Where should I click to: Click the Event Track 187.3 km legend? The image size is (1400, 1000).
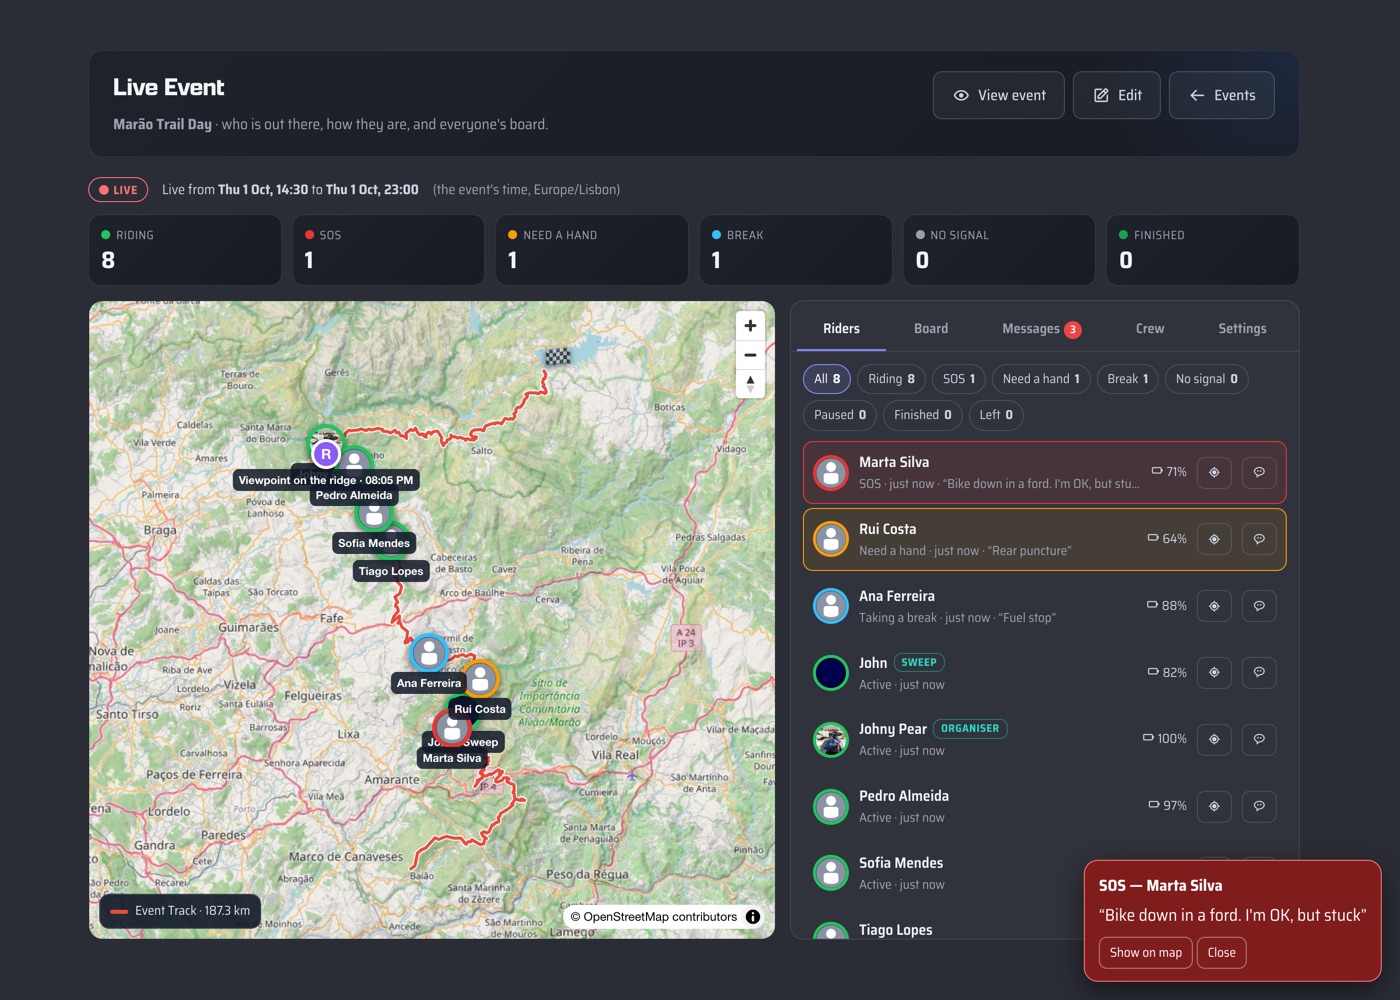pos(181,911)
